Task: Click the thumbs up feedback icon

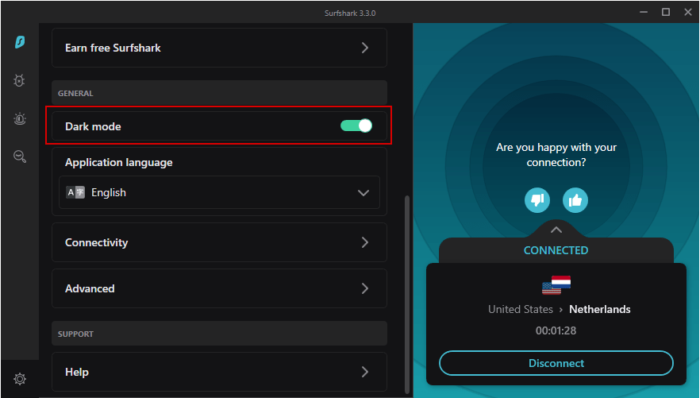Action: pos(575,200)
